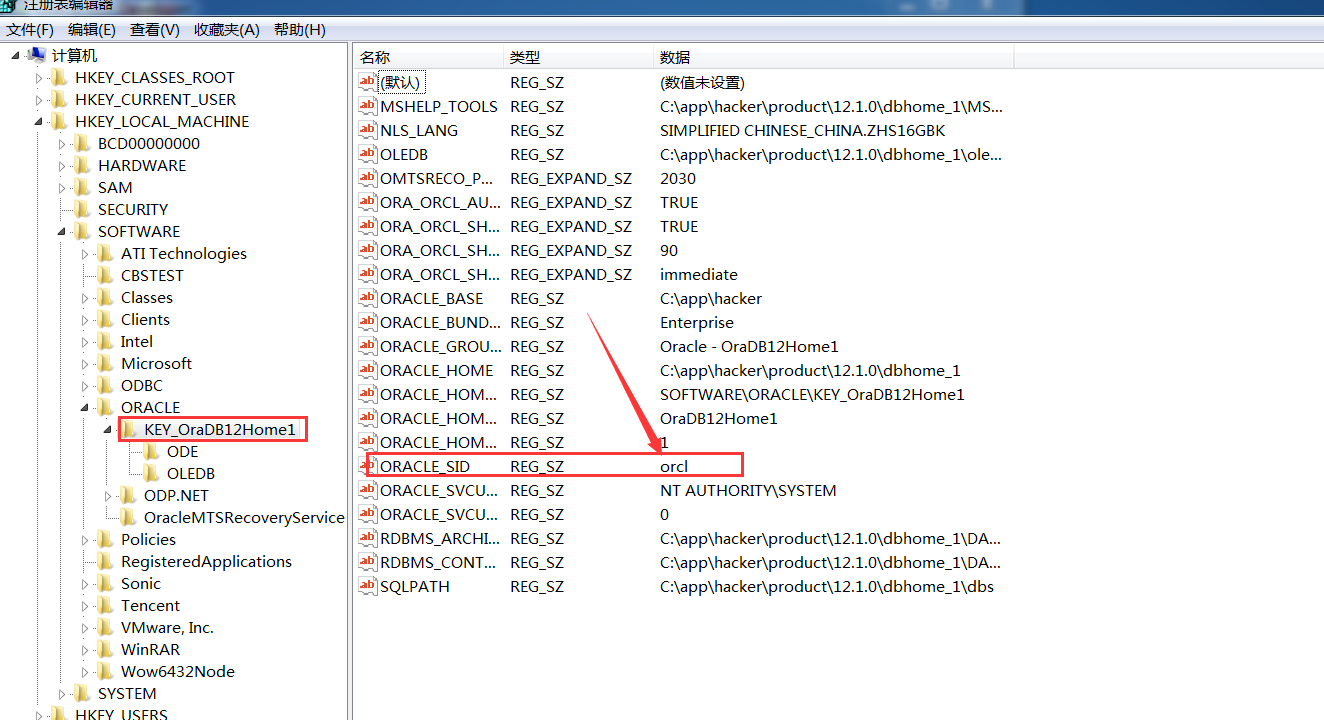Select the CBSTEST tree key
Viewport: 1324px width, 720px height.
[152, 275]
